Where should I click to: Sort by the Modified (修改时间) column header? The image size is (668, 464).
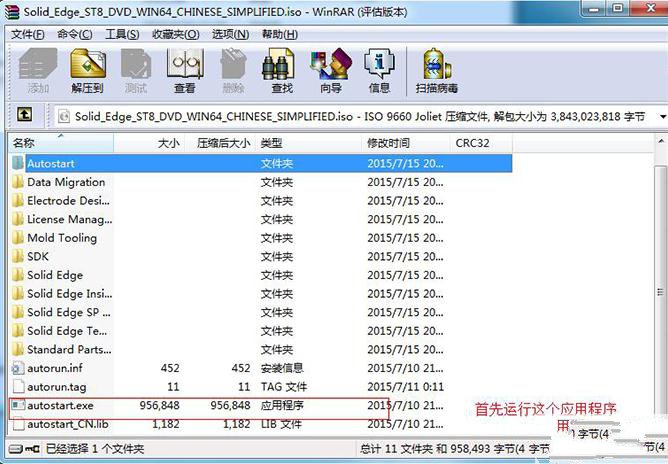coord(406,143)
